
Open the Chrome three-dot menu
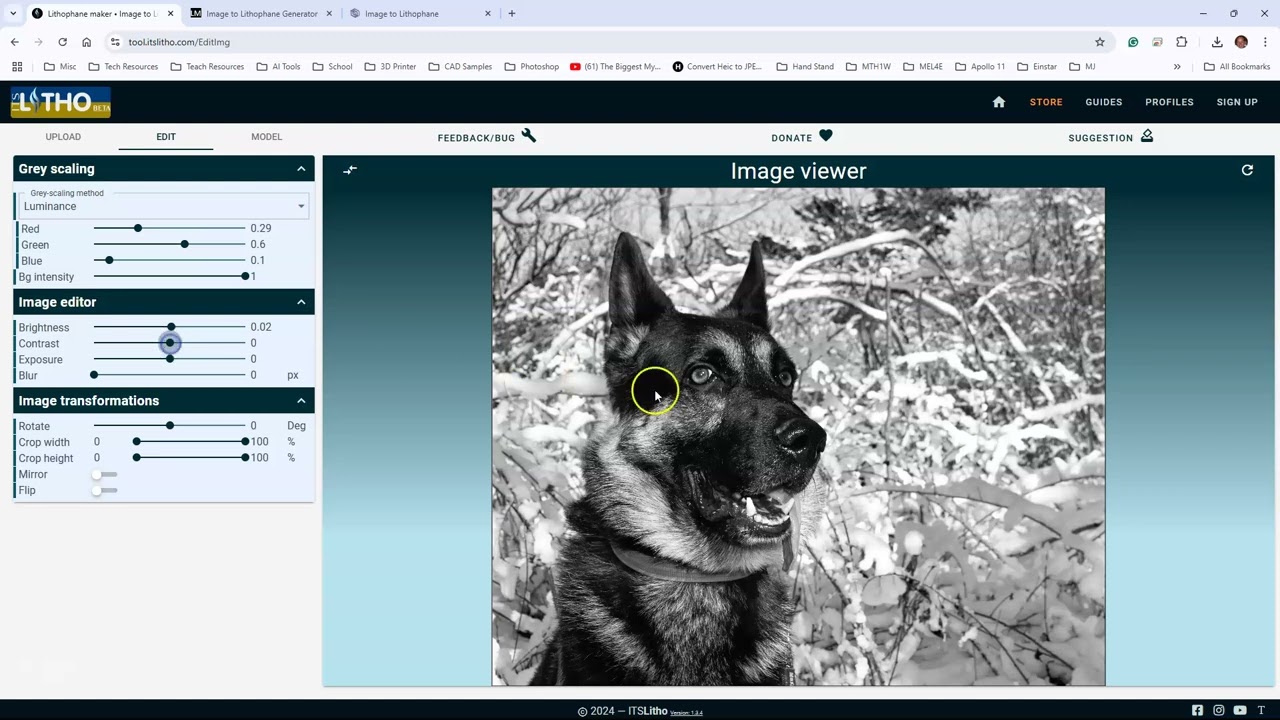(1265, 42)
